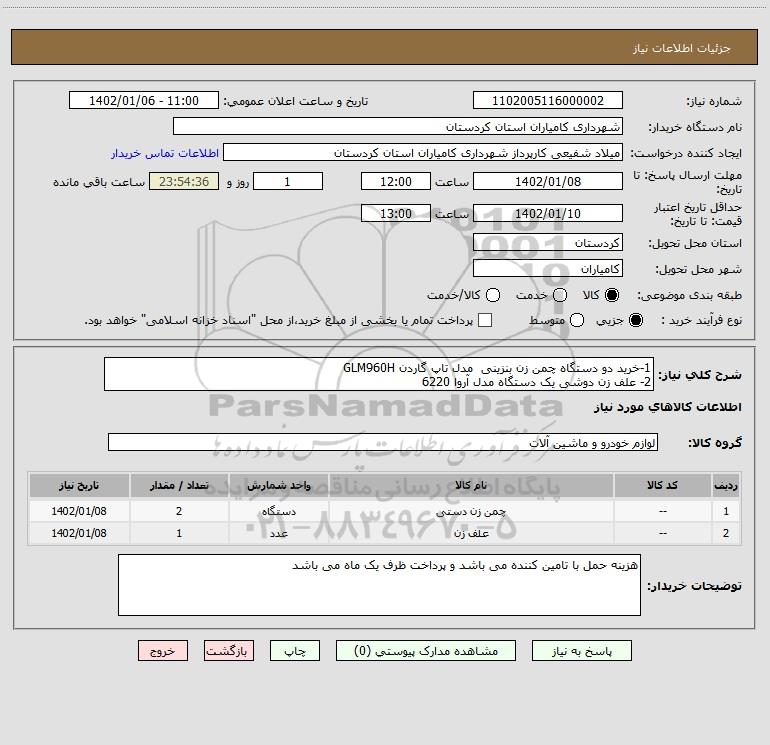Viewport: 770px width, 745px height.
Task: Click the announcement date field 1402/01/06 - 11:00
Action: tap(144, 100)
